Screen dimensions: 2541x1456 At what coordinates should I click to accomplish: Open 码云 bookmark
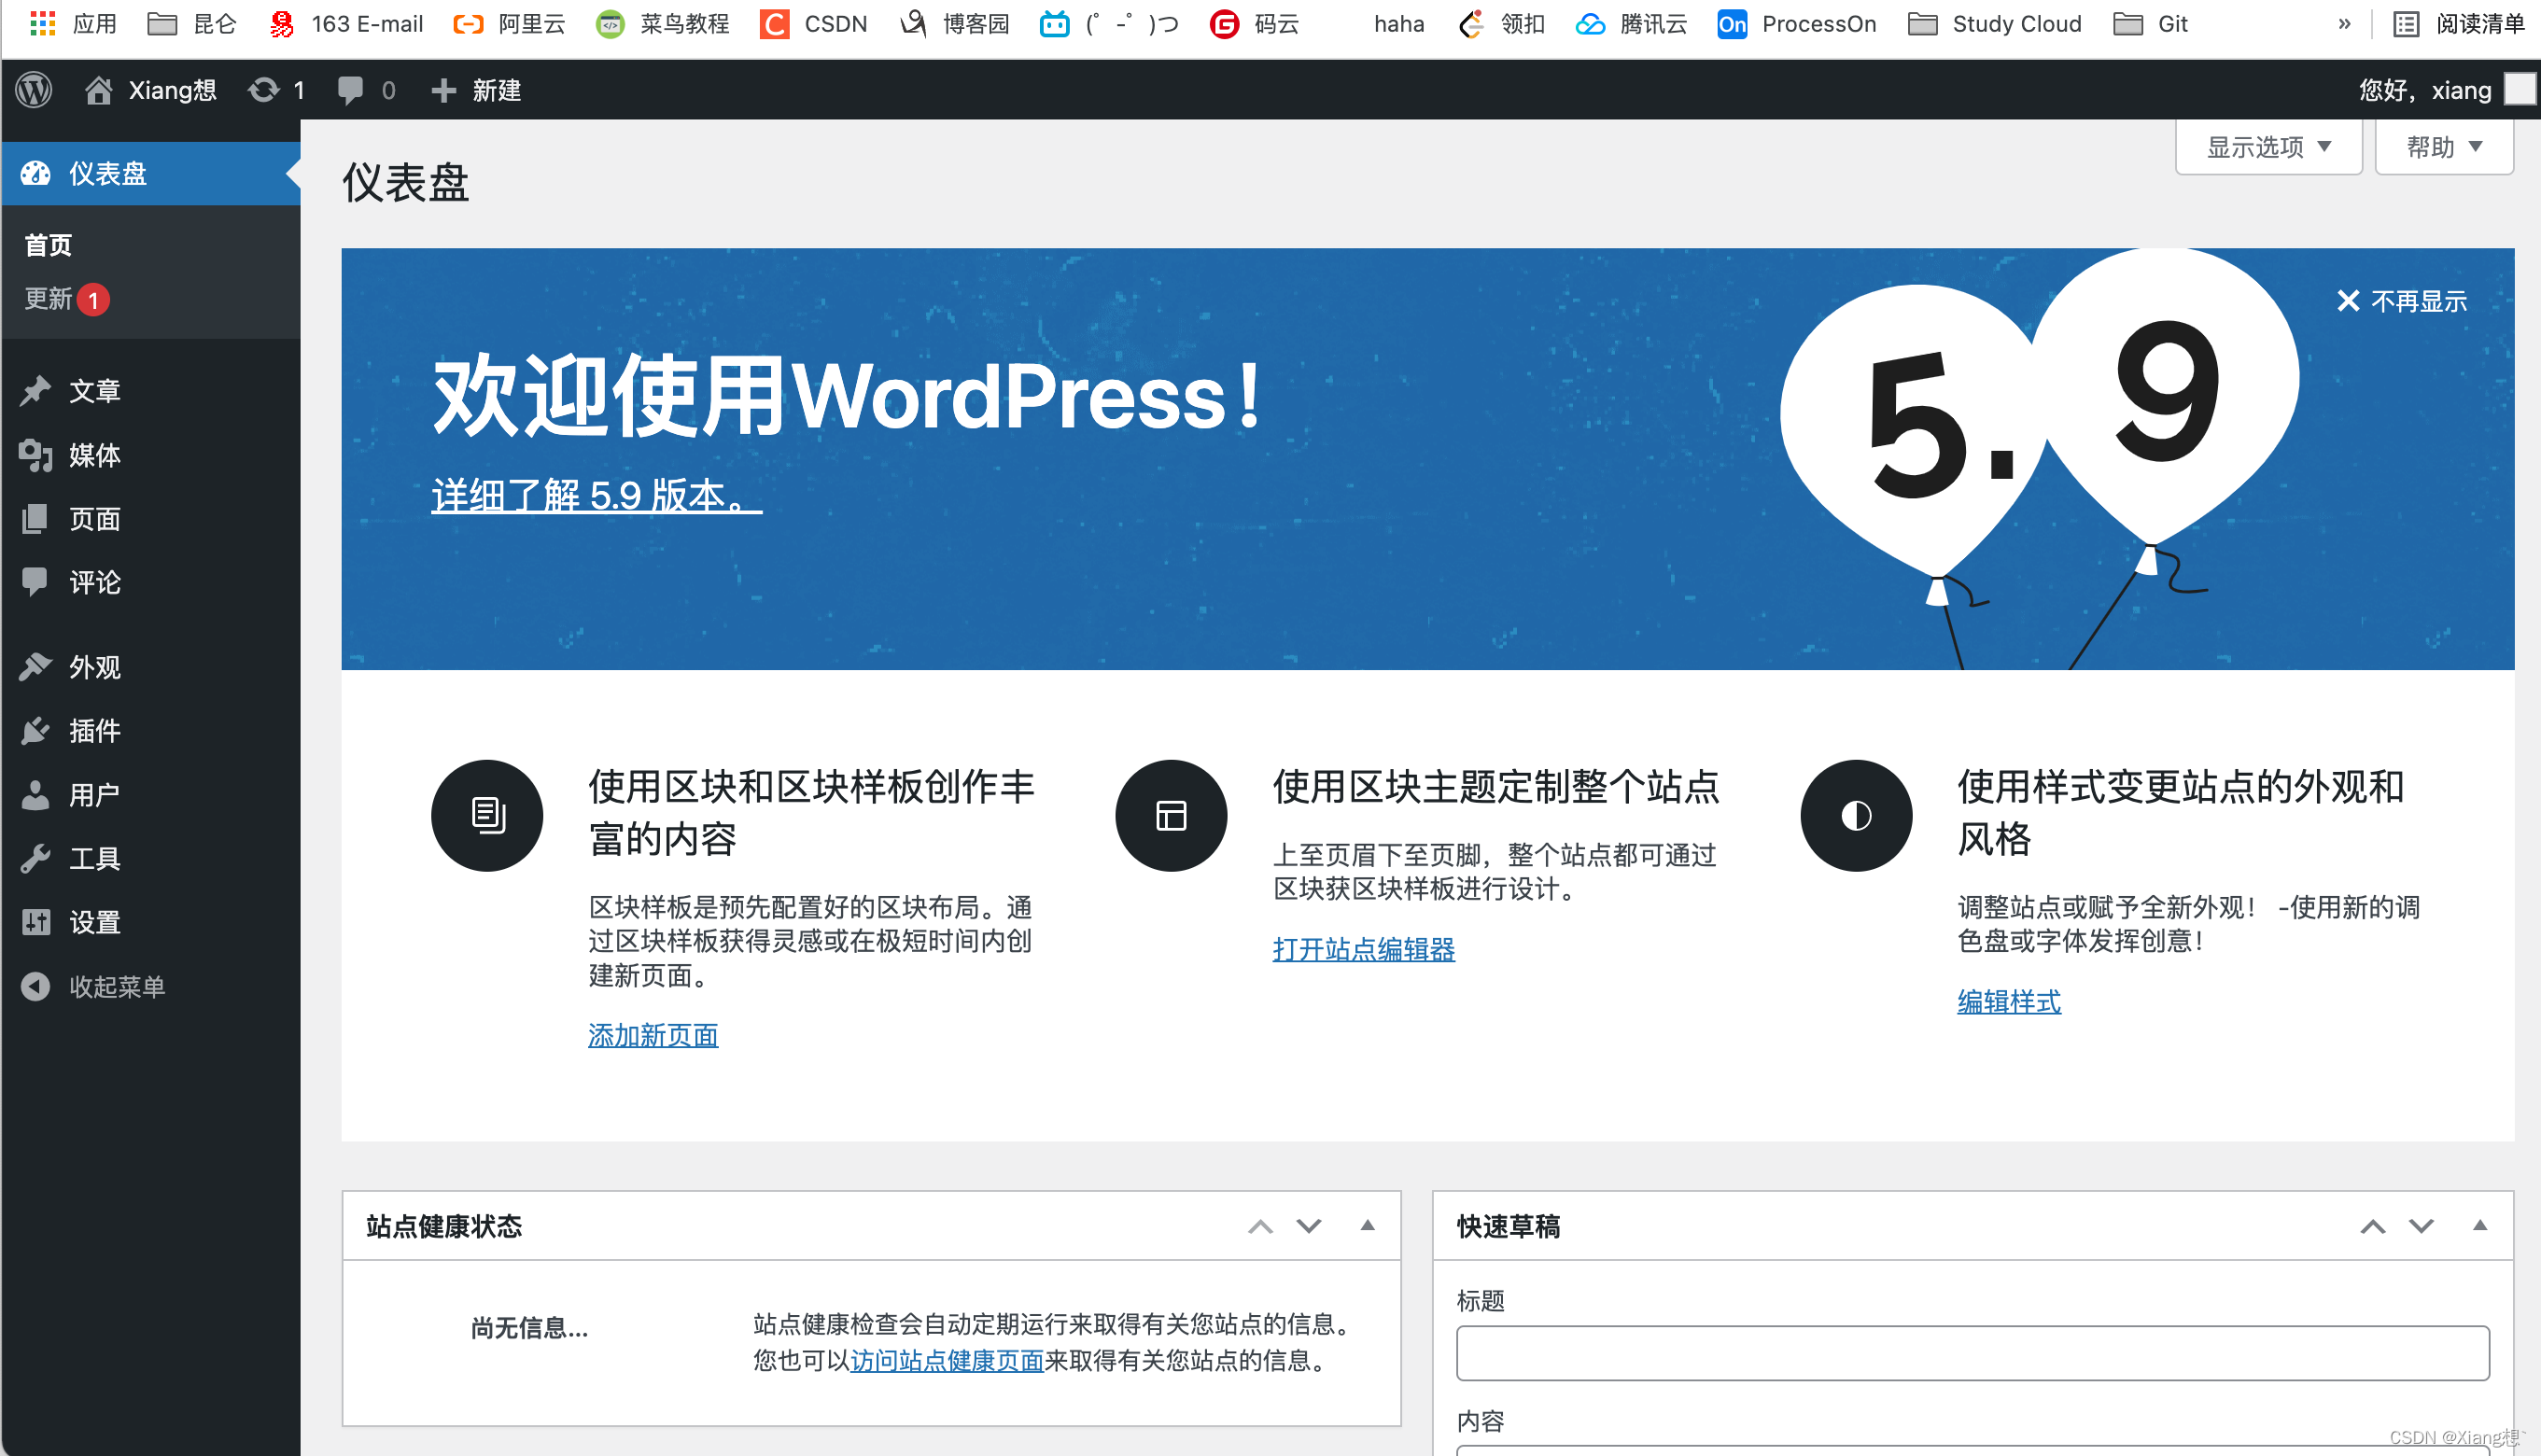tap(1254, 23)
